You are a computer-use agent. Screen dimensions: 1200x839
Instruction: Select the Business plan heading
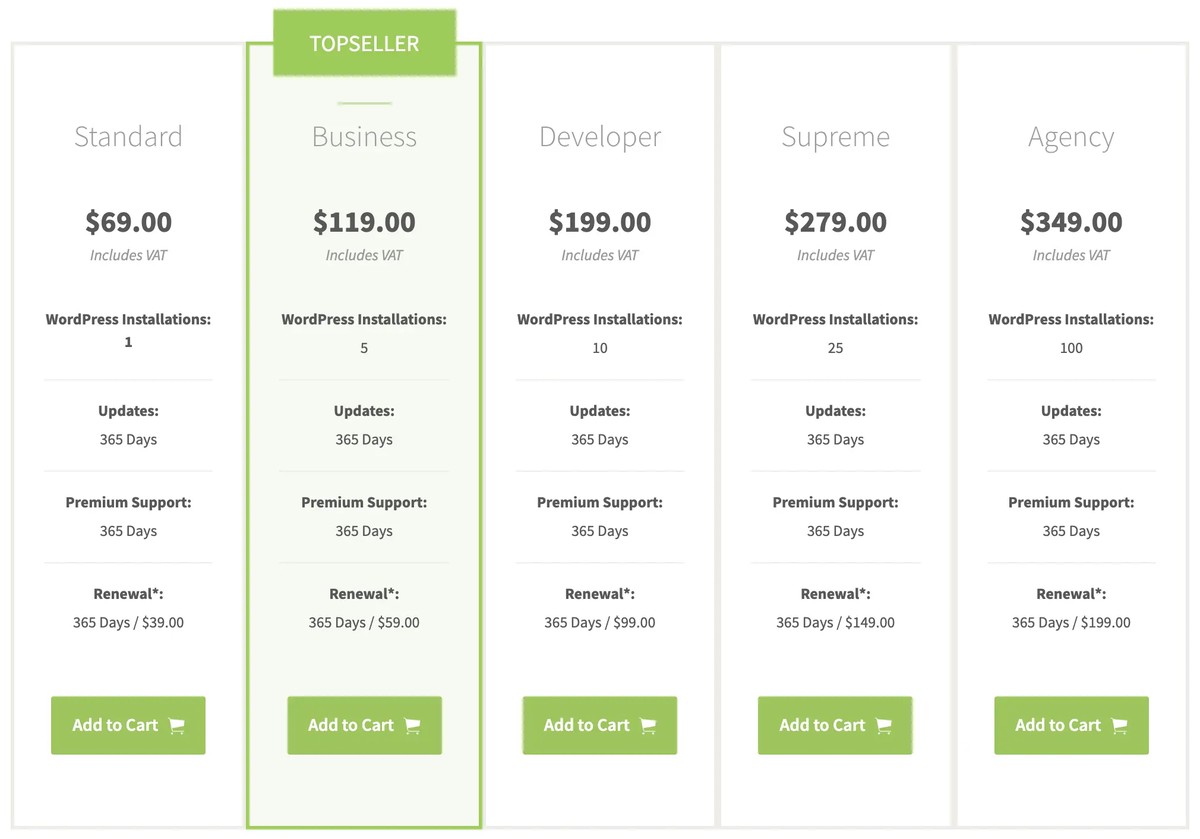point(364,137)
